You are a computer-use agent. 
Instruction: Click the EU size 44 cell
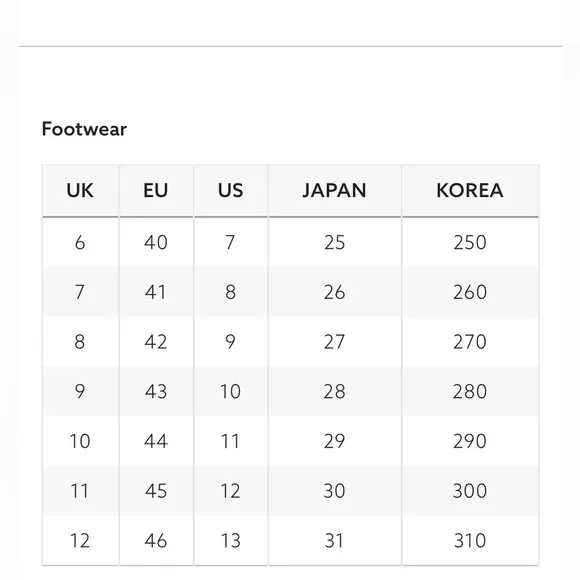[156, 441]
